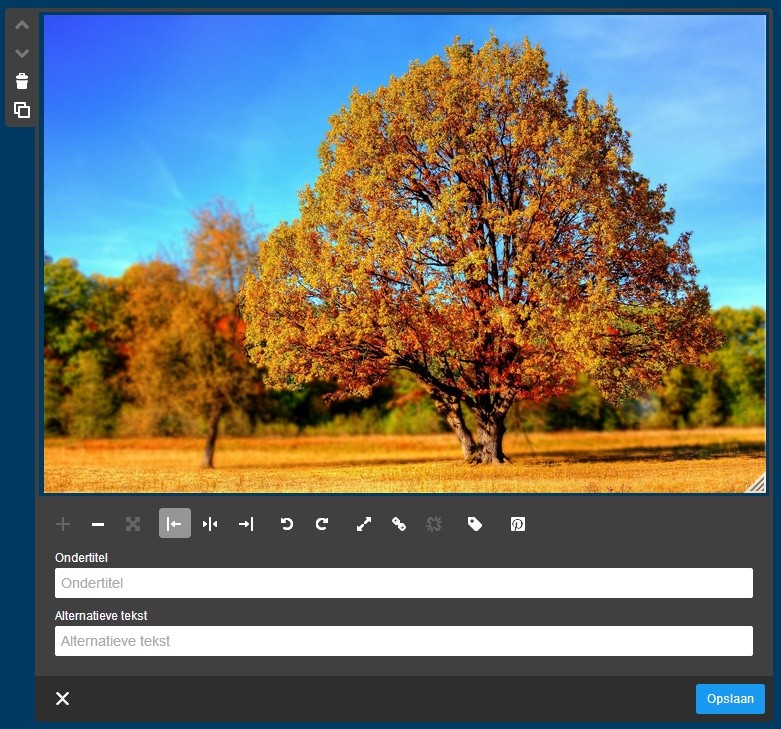
Task: Align the image to the left
Action: [175, 523]
